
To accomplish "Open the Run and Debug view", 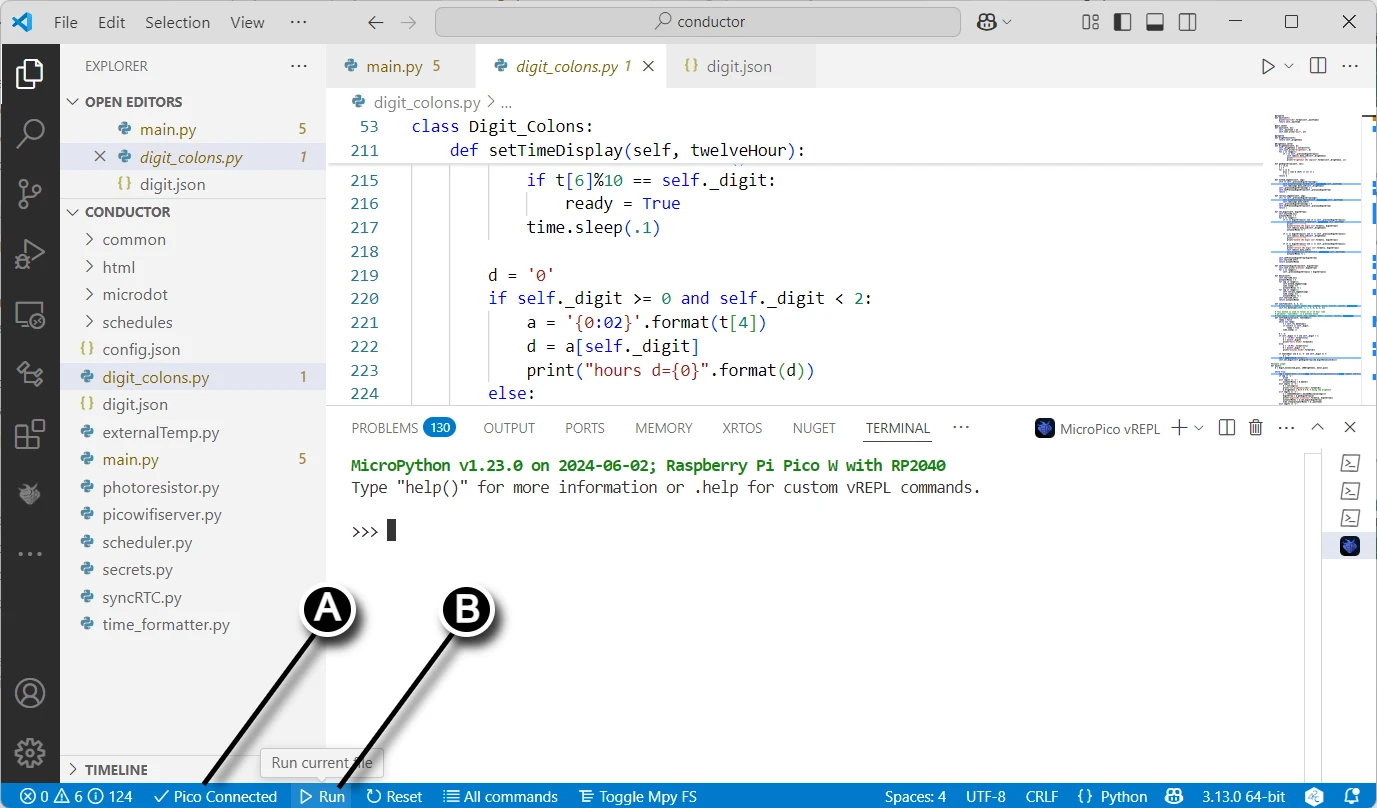I will (30, 255).
